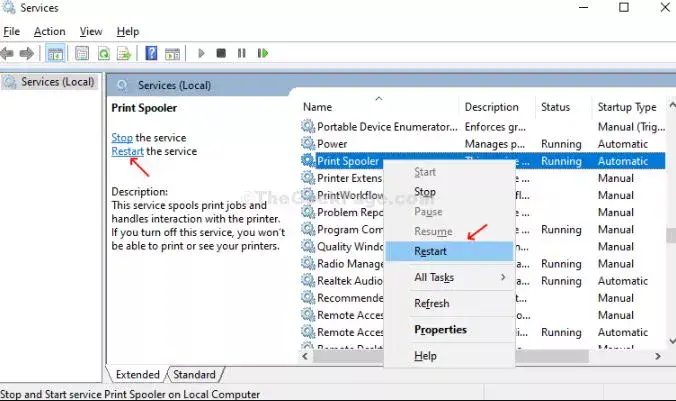Click the Pause Service toolbar icon
The width and height of the screenshot is (676, 401).
tap(241, 53)
